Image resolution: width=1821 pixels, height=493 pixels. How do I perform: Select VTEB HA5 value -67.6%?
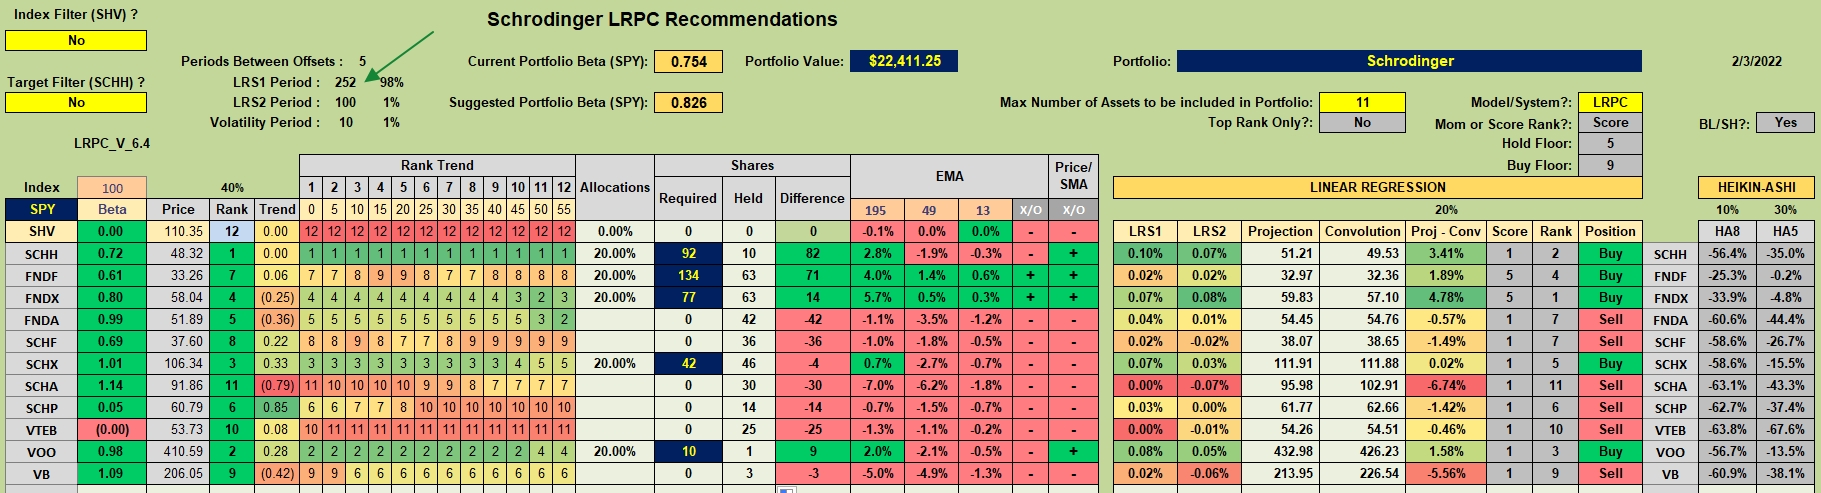pyautogui.click(x=1785, y=430)
